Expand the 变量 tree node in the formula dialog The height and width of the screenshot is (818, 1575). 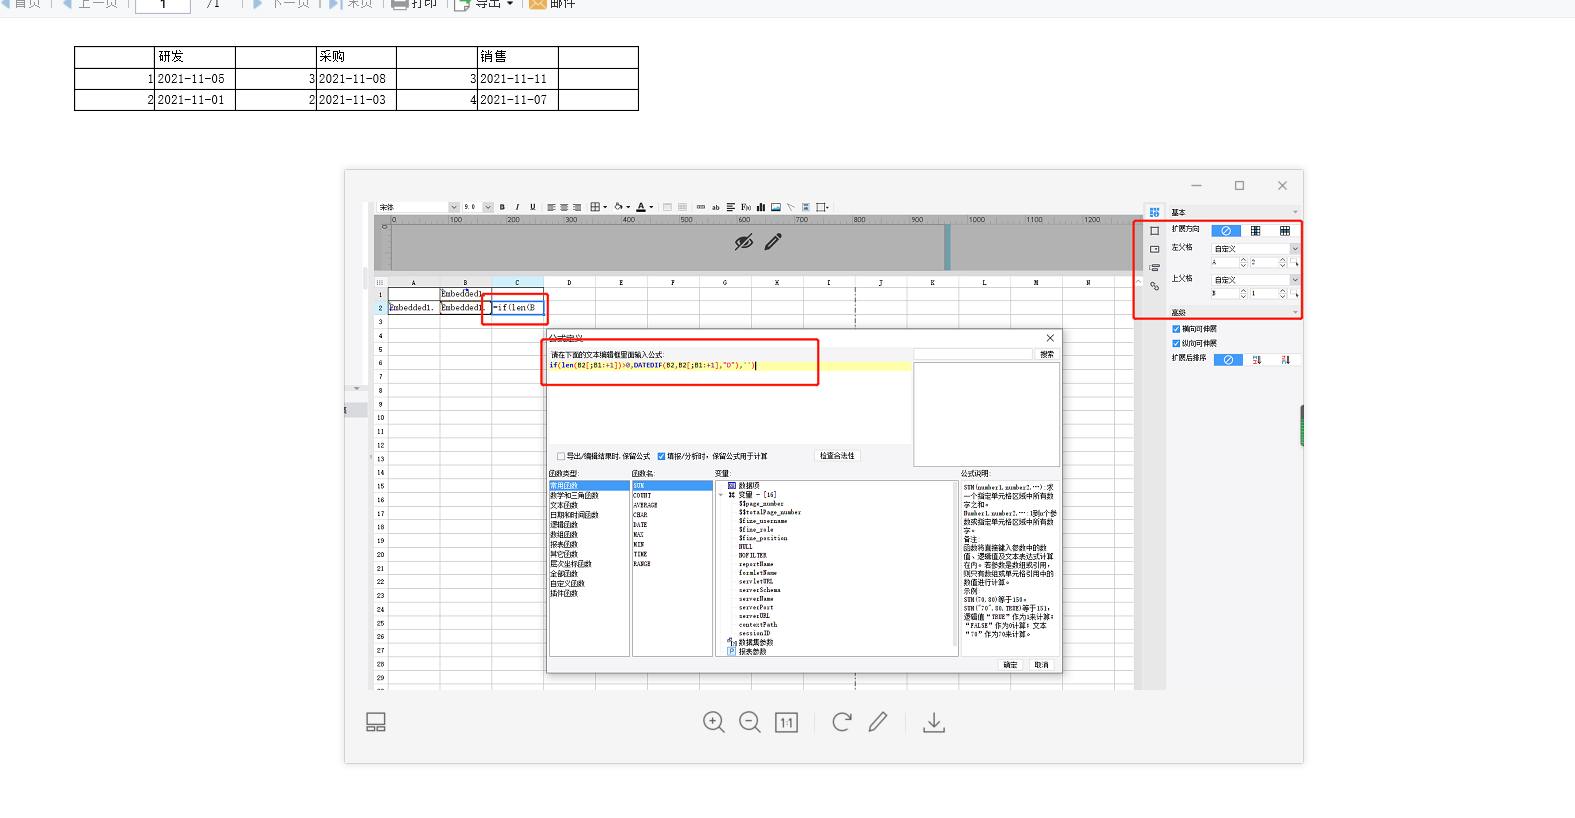tap(720, 495)
